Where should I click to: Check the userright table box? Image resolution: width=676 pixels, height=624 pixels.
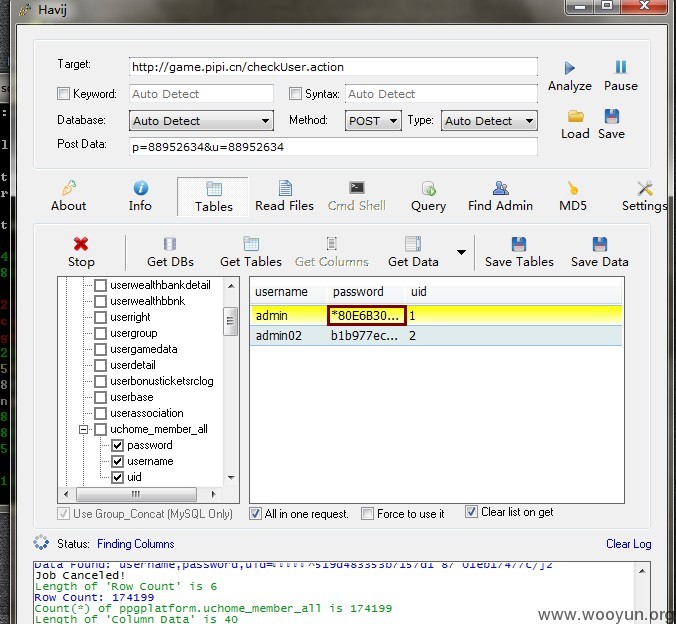point(100,317)
